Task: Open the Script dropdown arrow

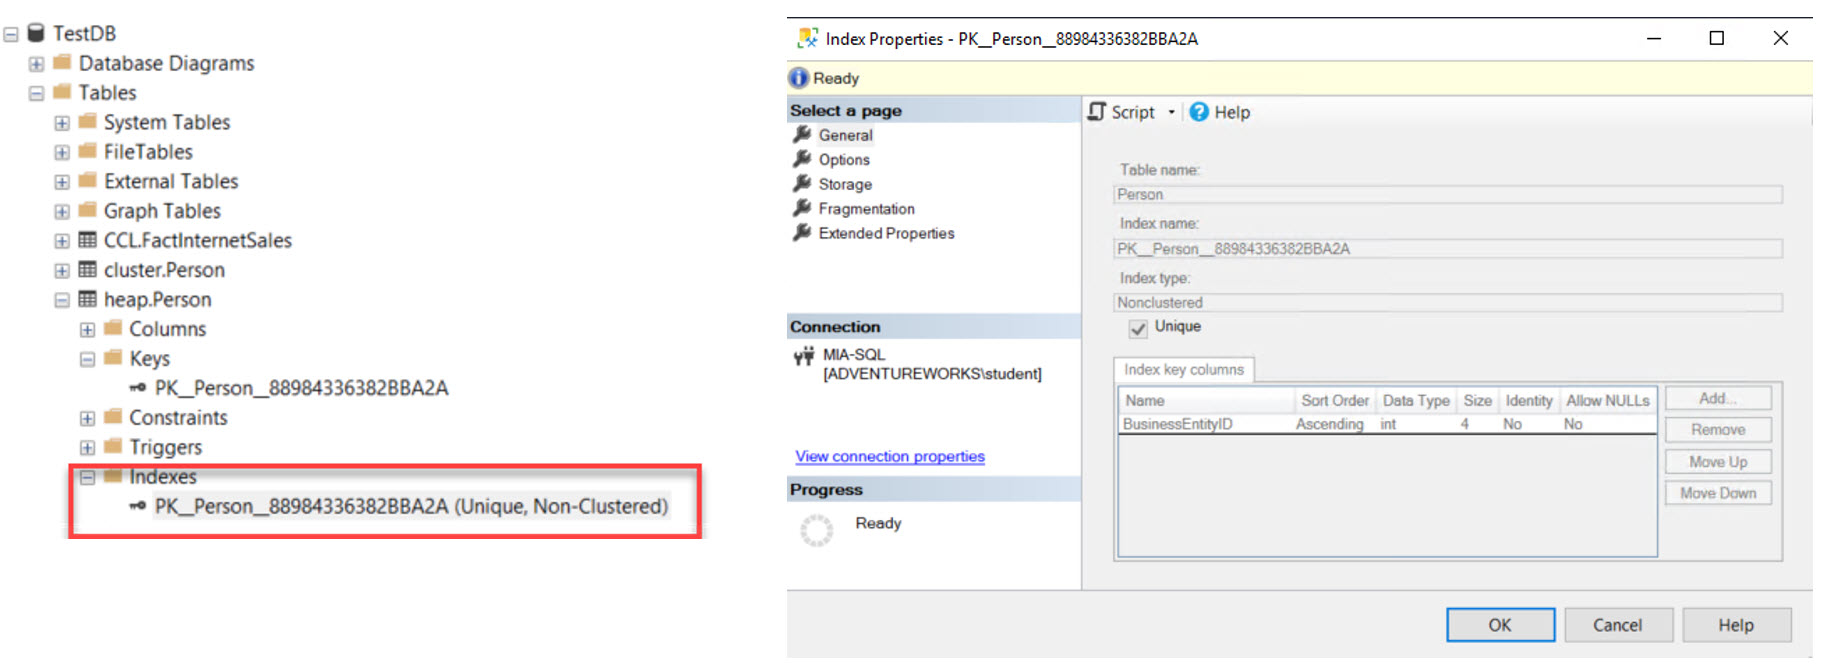Action: click(1171, 112)
